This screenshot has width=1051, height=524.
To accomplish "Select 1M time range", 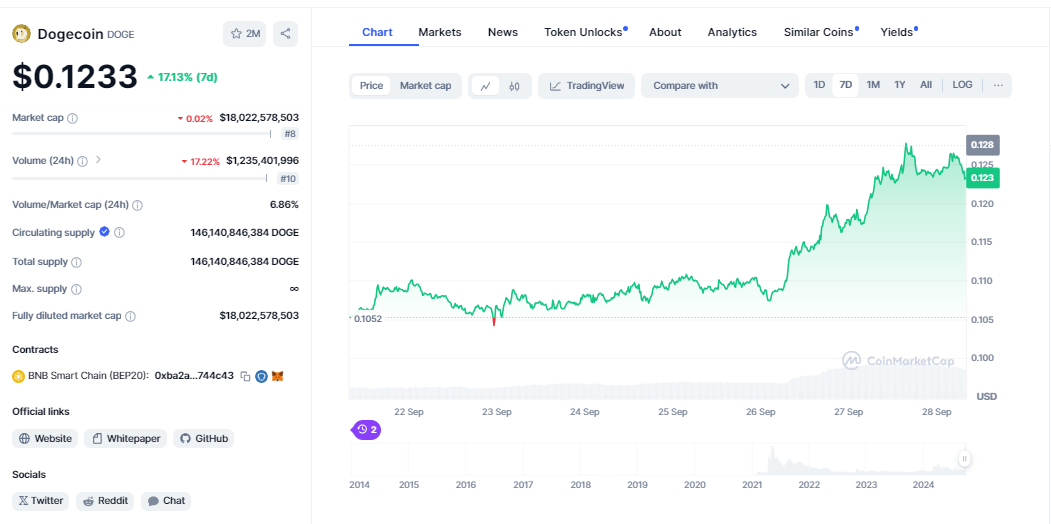I will coord(873,85).
